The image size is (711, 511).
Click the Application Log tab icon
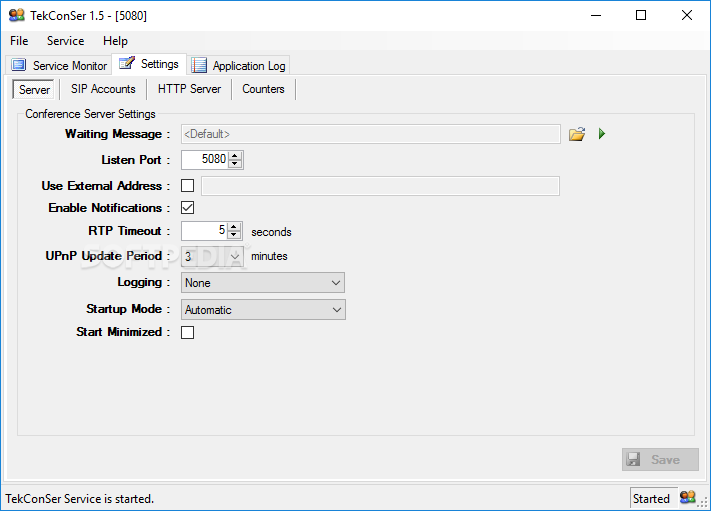coord(199,65)
